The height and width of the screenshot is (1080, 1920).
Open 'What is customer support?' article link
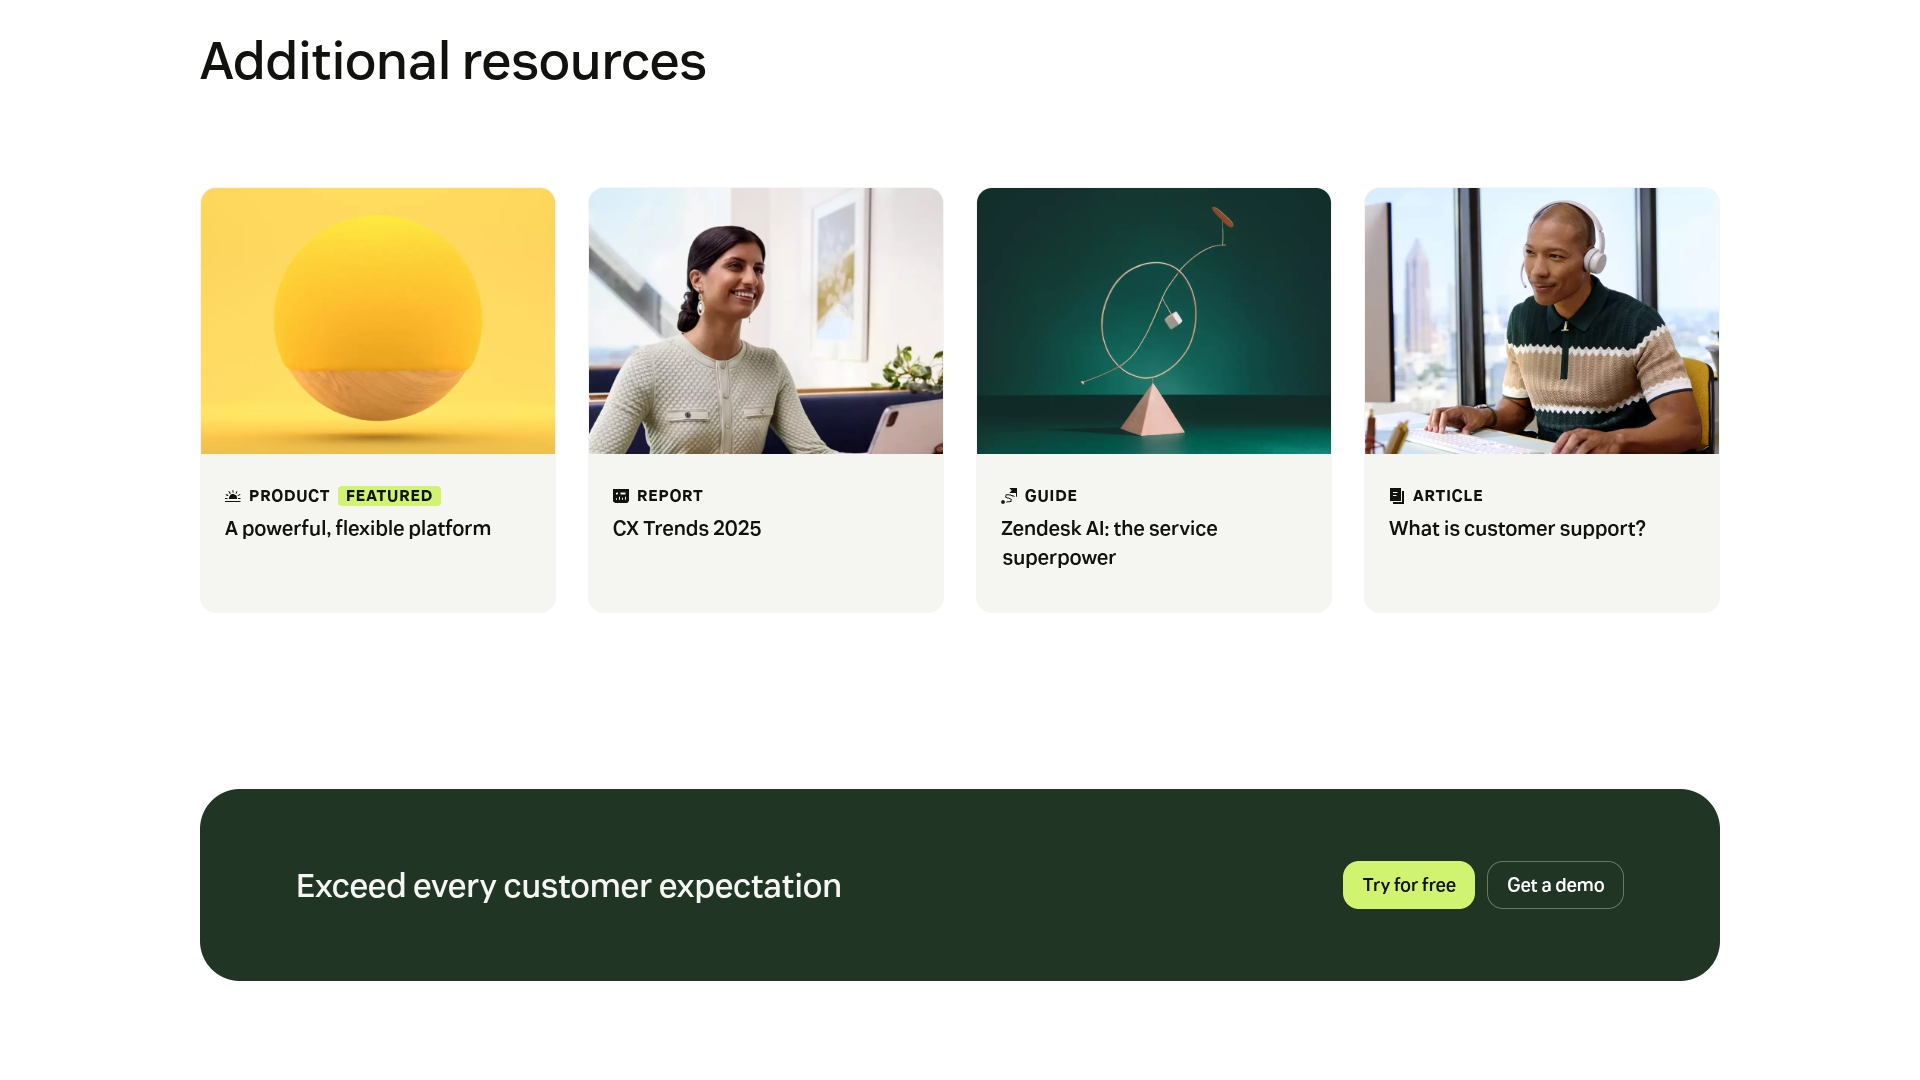click(x=1517, y=528)
